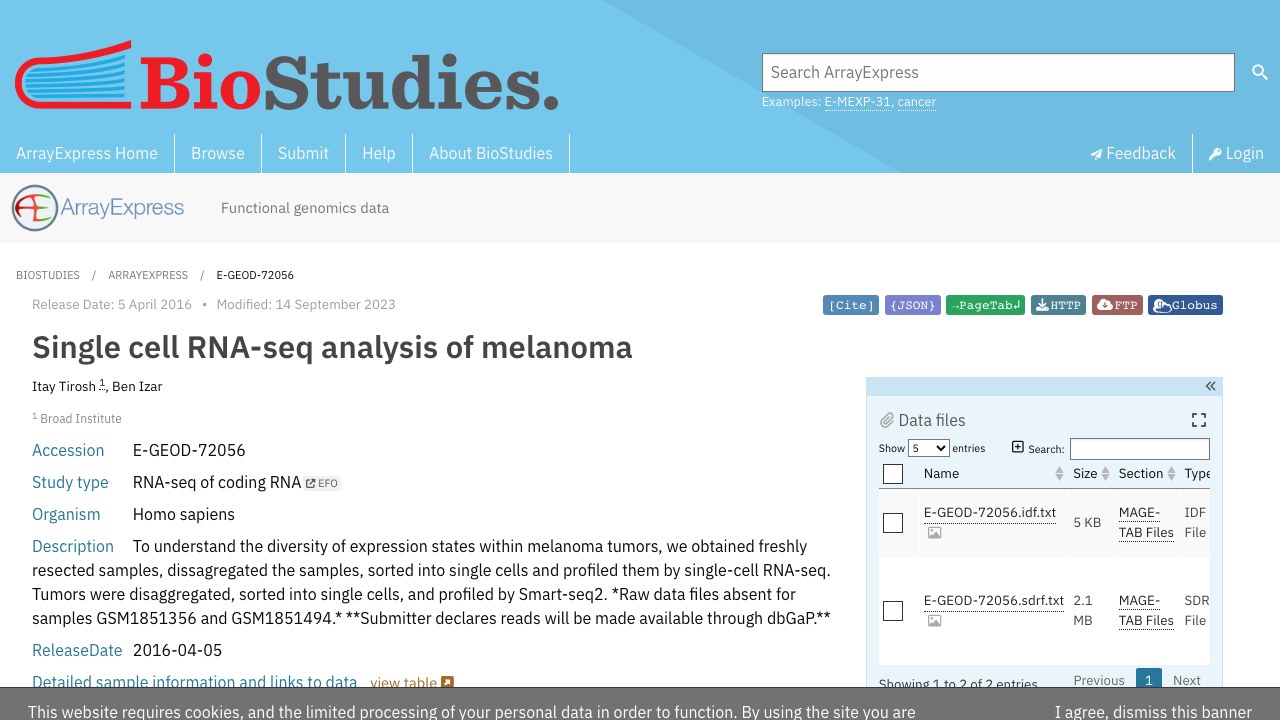This screenshot has width=1280, height=720.
Task: Collapse the right sidebar with double chevron
Action: 1210,386
